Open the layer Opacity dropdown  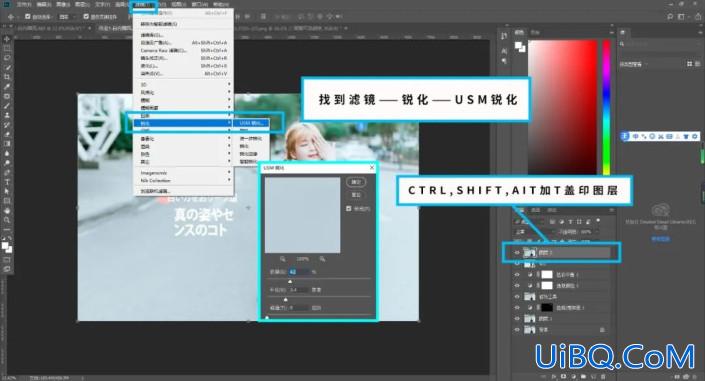pos(597,232)
